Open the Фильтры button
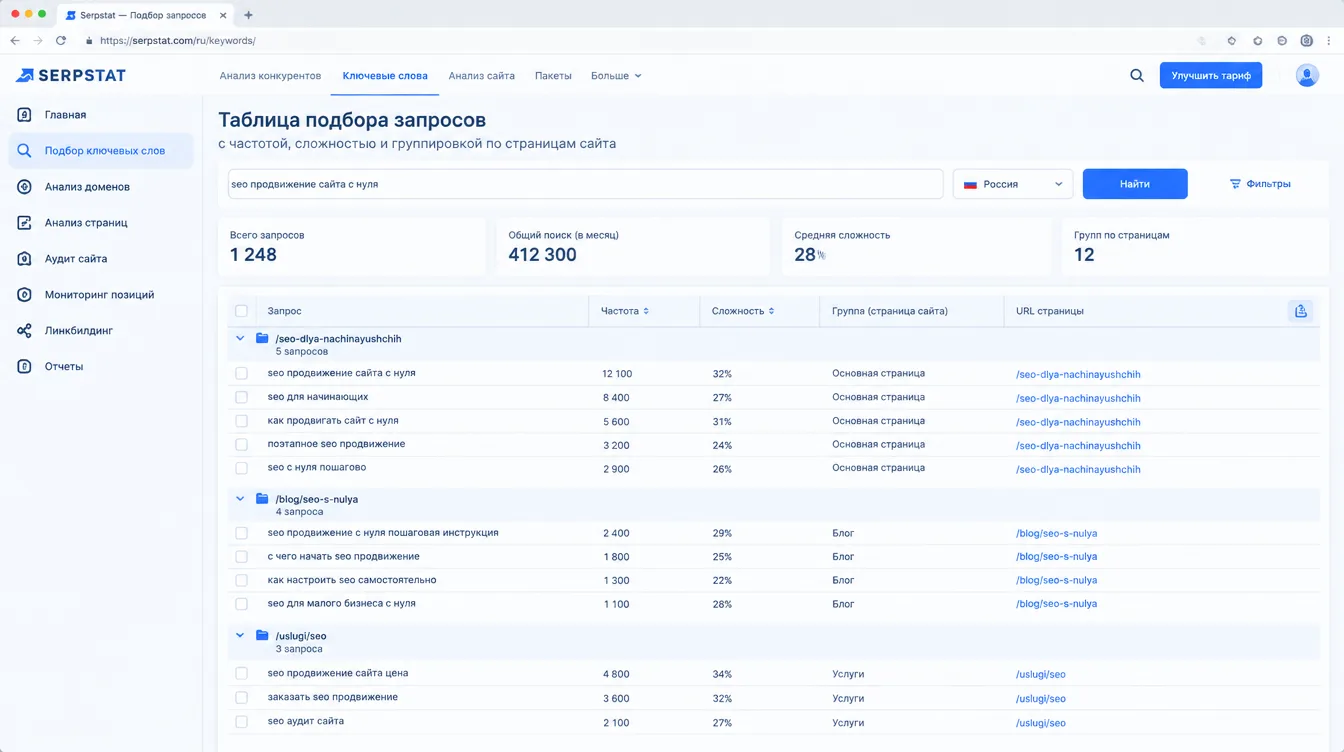 (x=1260, y=184)
